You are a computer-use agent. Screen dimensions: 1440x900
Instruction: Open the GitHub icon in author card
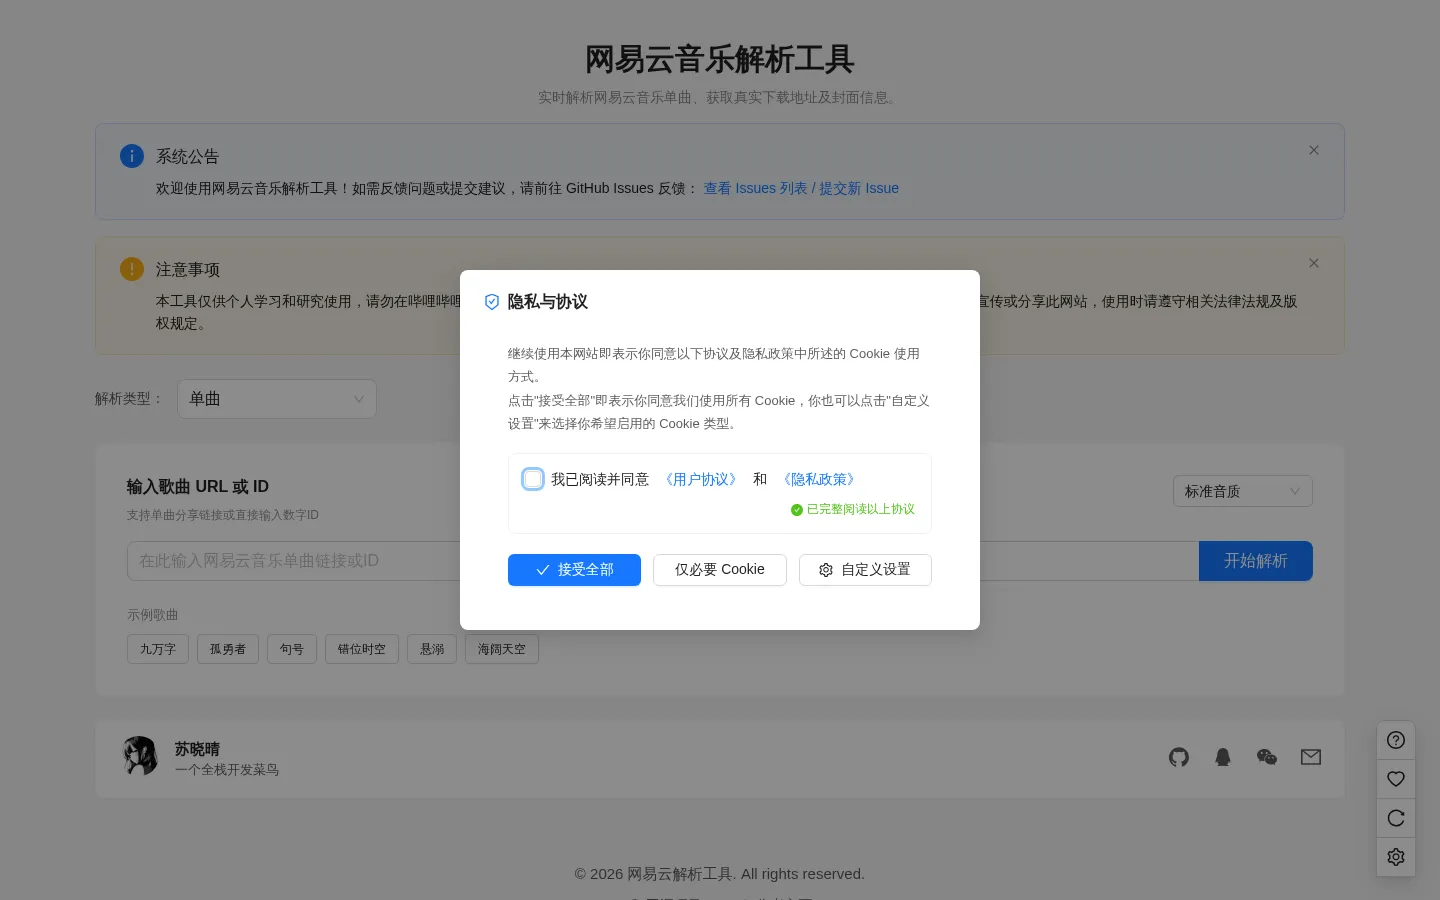[1179, 757]
